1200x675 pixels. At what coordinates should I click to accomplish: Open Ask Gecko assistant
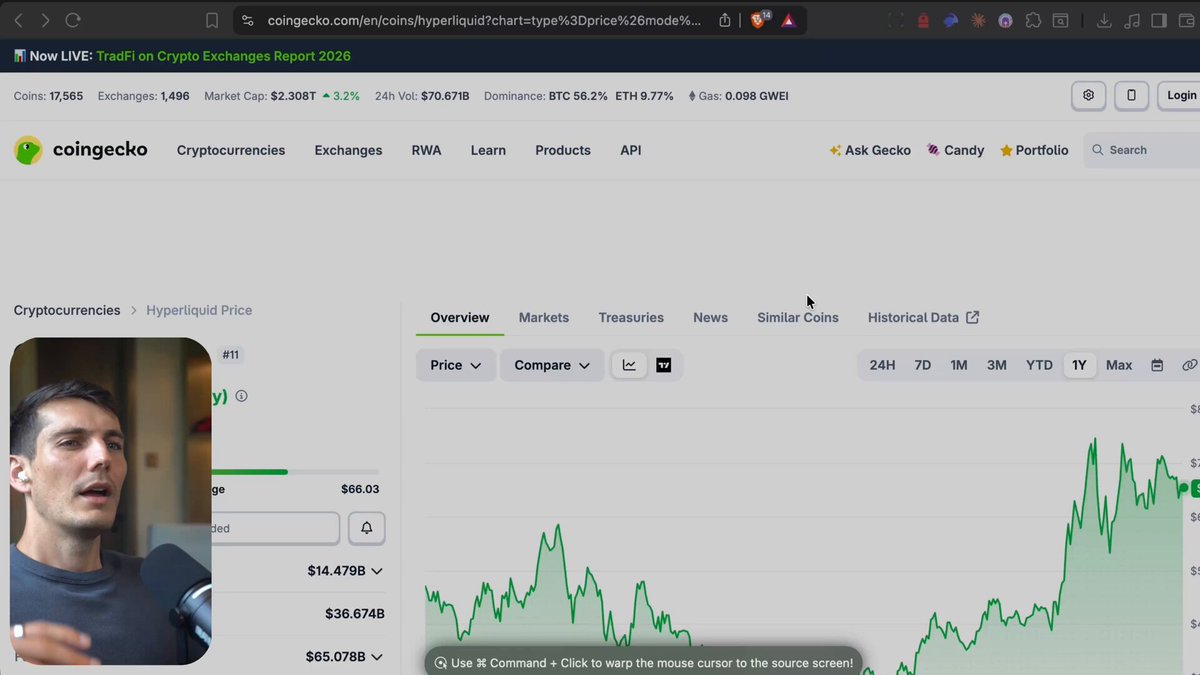(870, 150)
